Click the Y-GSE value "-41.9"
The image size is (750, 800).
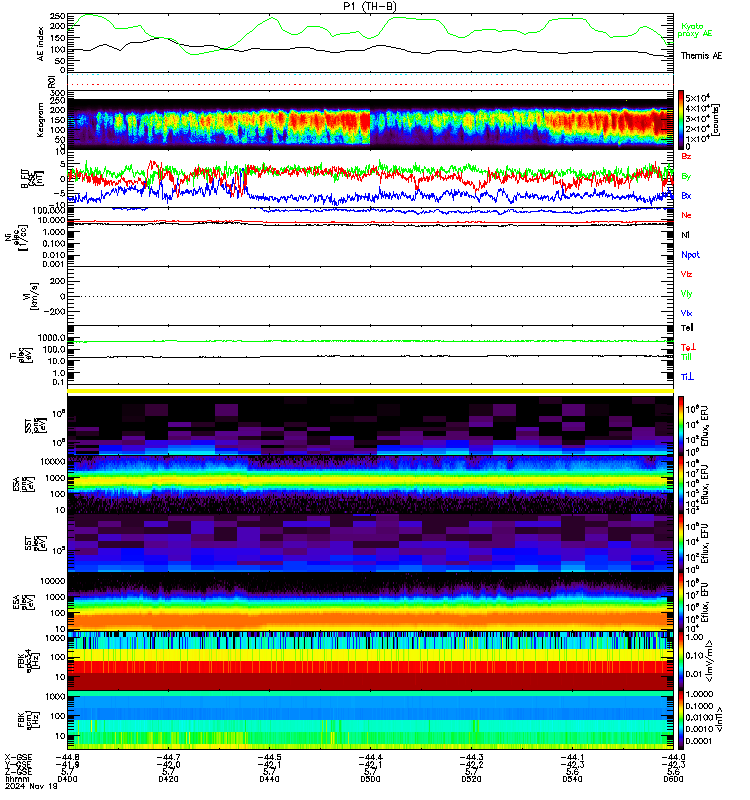pyautogui.click(x=67, y=765)
